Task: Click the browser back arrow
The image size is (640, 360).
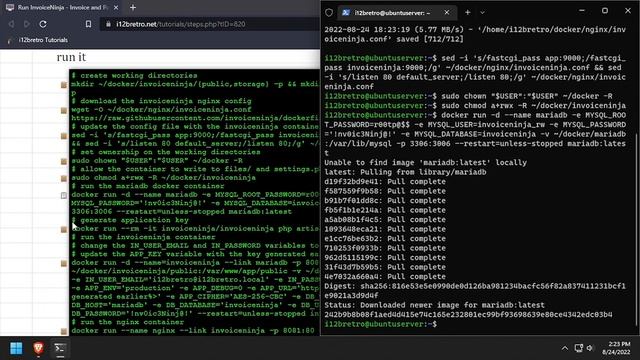Action: [11, 24]
